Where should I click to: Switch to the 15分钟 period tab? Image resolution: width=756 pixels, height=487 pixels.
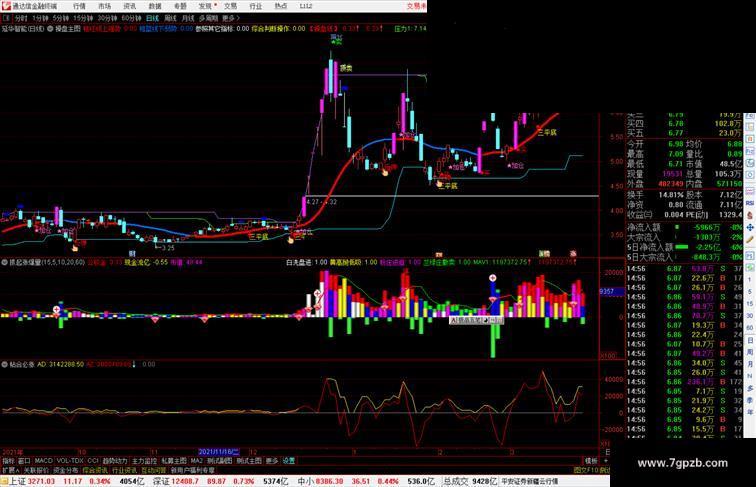[x=83, y=18]
